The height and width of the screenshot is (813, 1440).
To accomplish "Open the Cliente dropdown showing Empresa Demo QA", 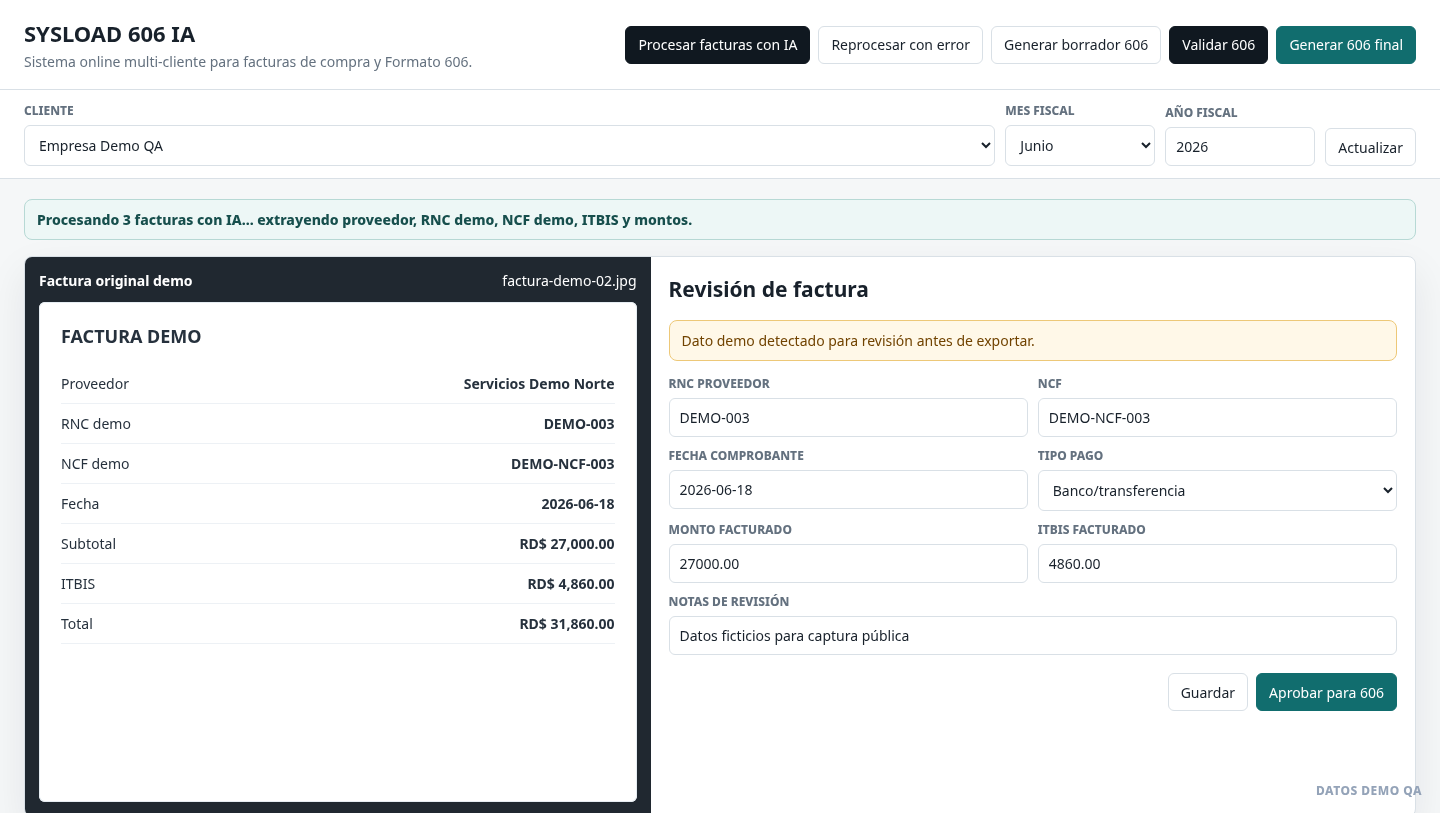I will pos(509,146).
